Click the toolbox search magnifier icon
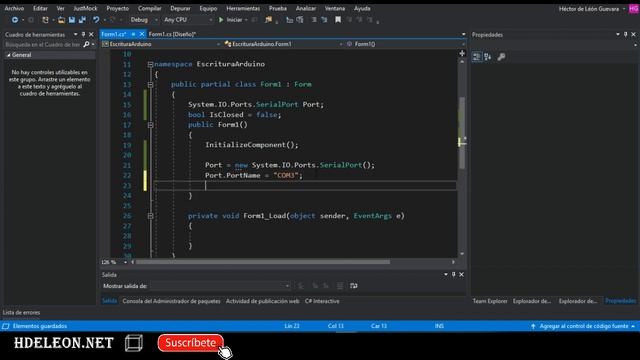 86,44
